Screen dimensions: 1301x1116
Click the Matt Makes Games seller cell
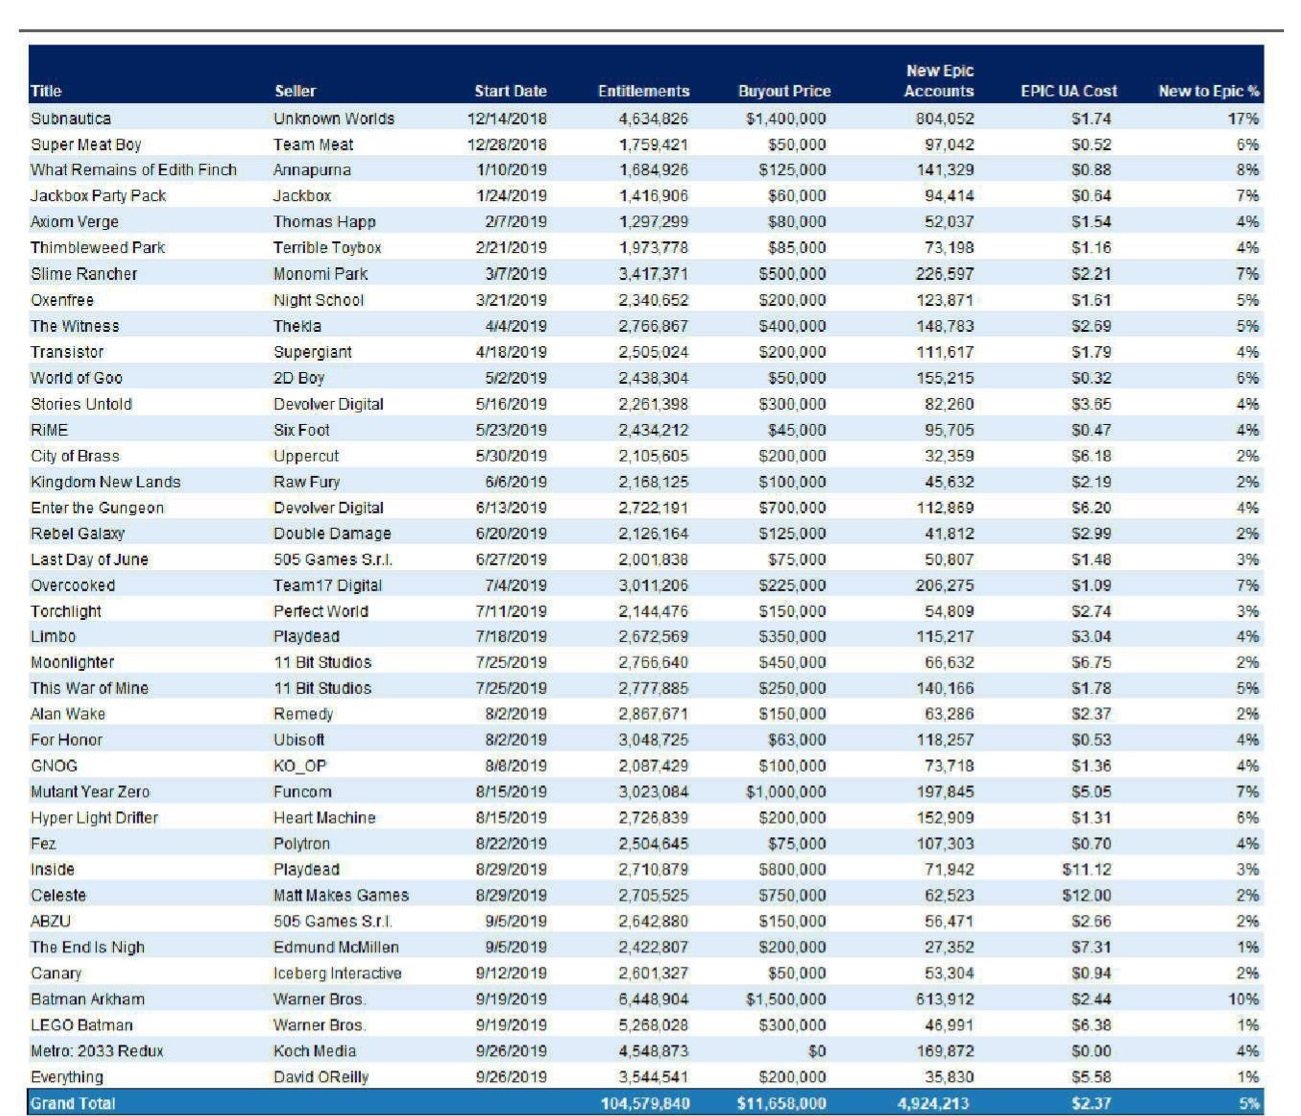click(x=341, y=897)
